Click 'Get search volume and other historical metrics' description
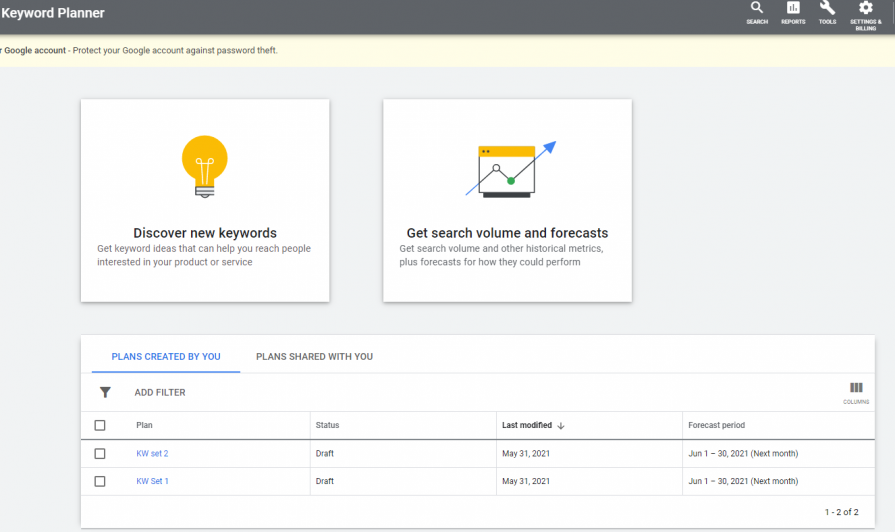The height and width of the screenshot is (532, 895). coord(501,255)
